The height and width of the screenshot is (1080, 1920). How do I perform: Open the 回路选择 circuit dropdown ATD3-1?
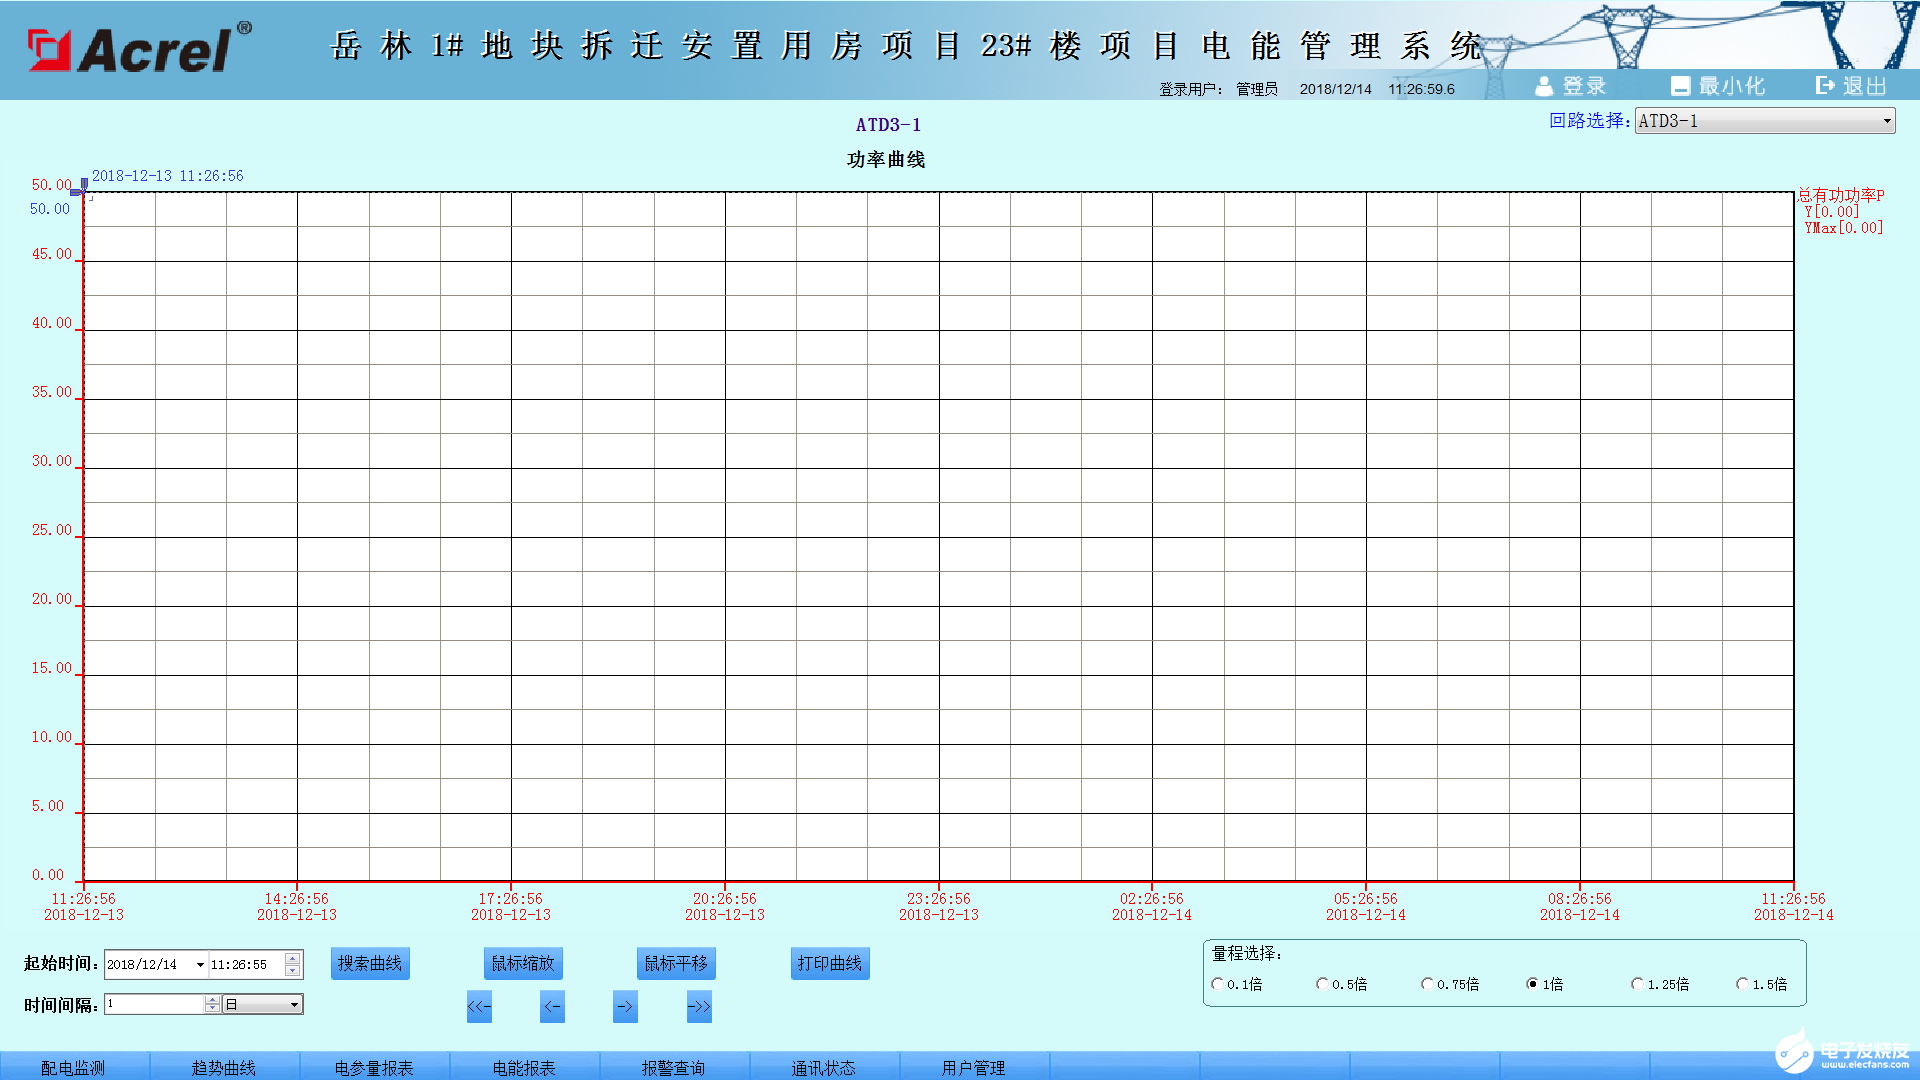[x=1884, y=120]
